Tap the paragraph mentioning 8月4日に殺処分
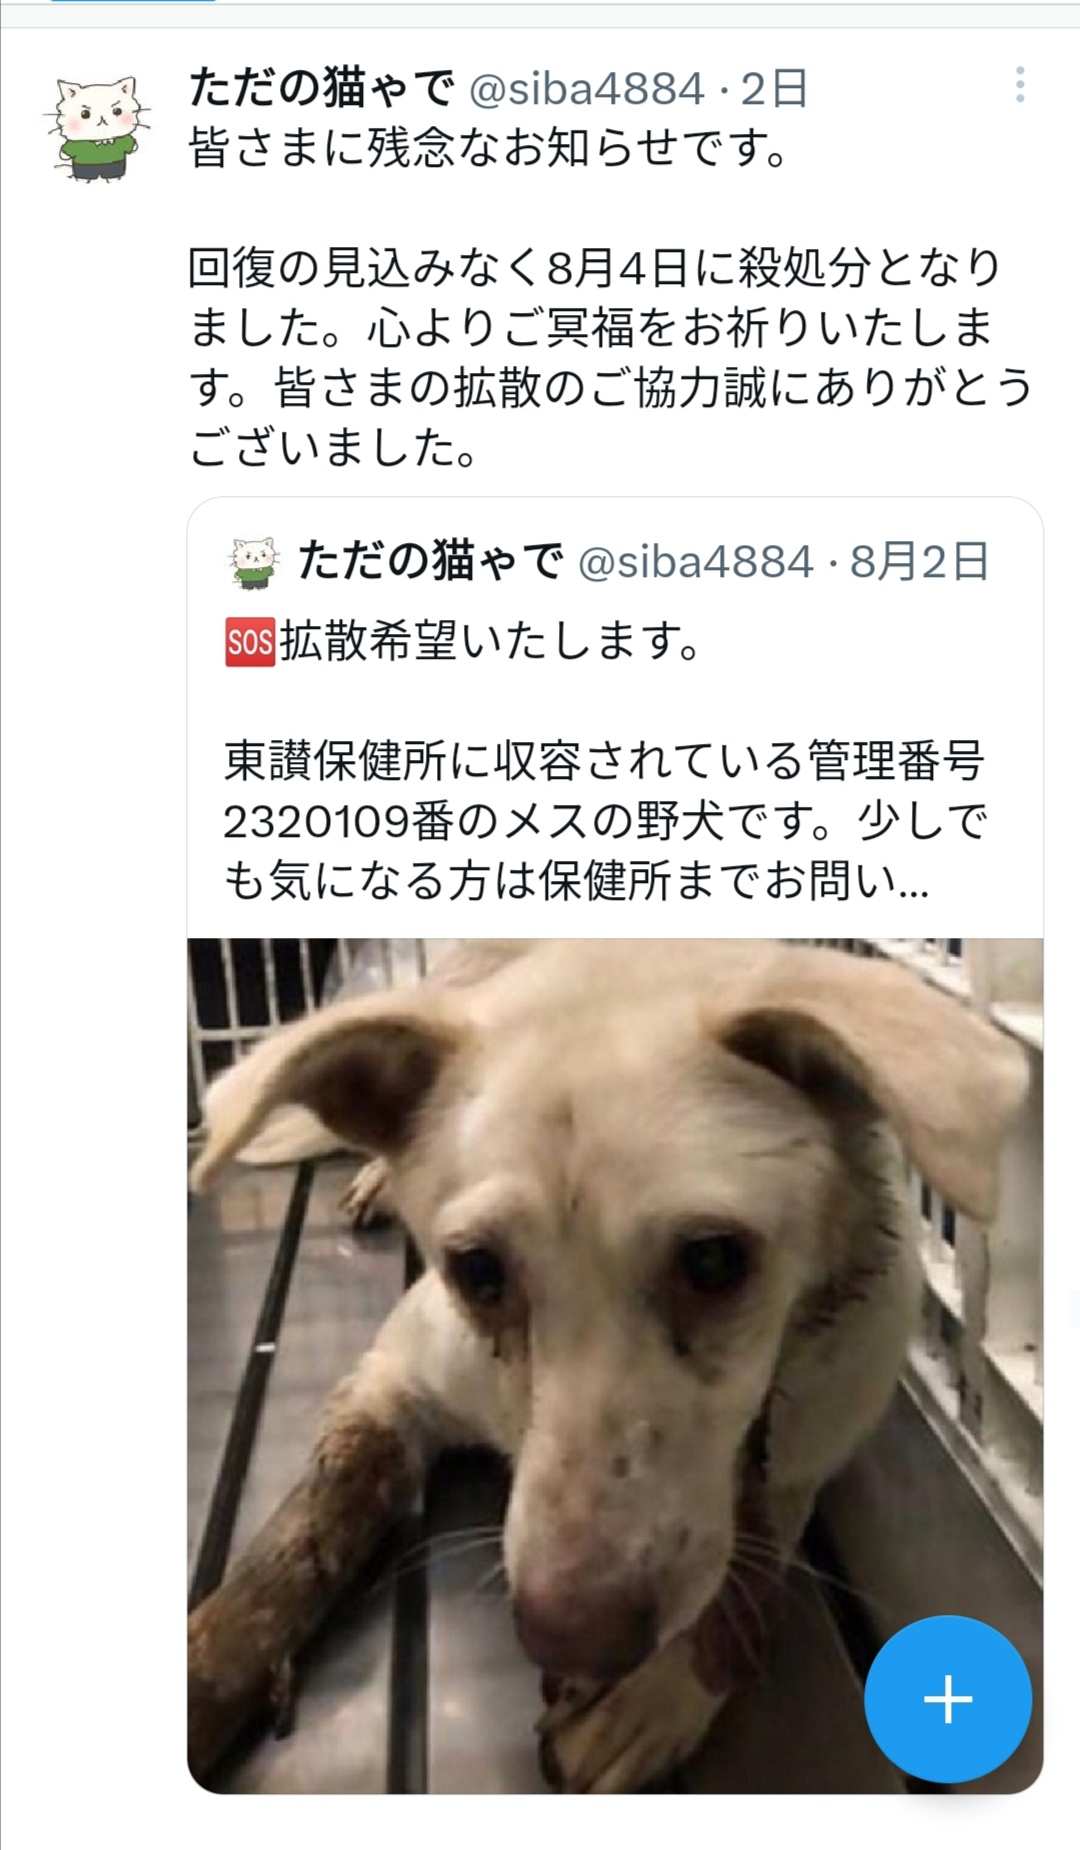 coord(610,357)
